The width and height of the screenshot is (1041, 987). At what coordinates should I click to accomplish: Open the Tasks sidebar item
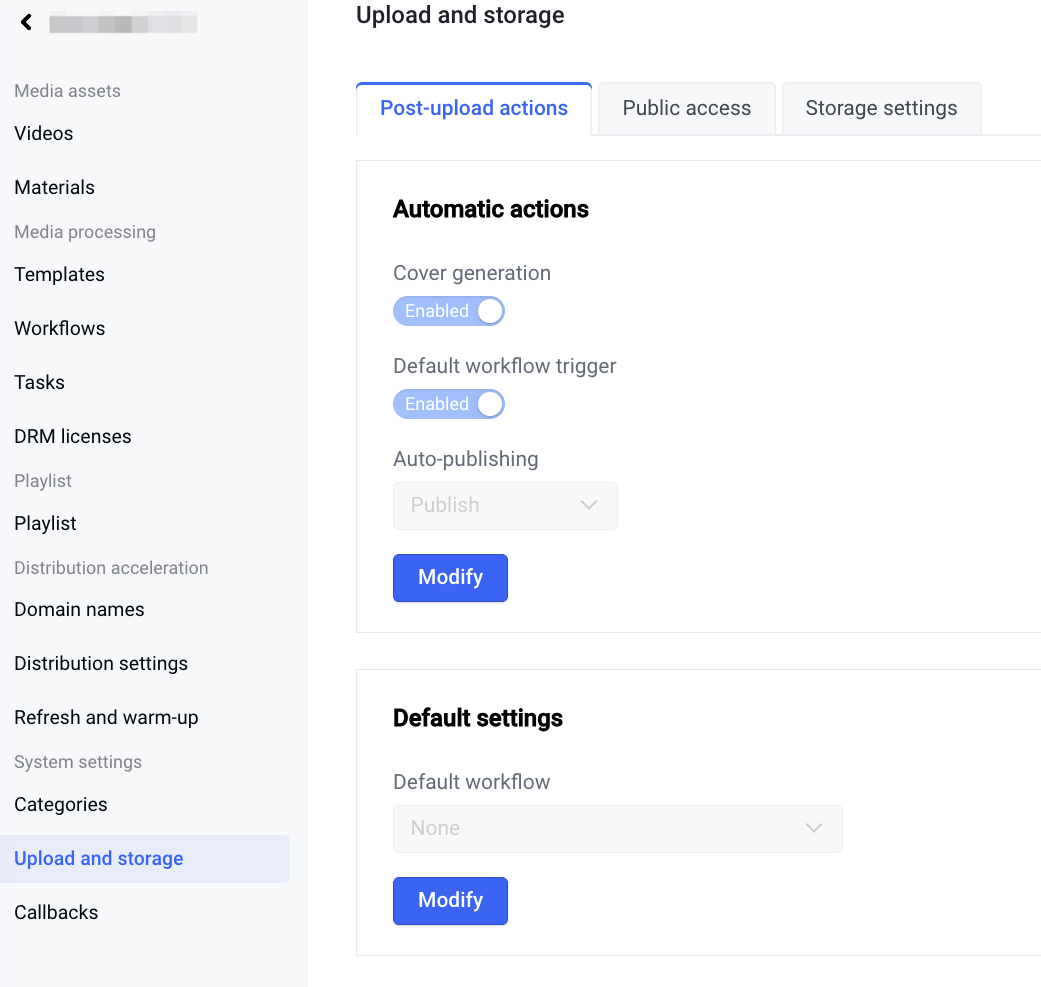[x=40, y=383]
